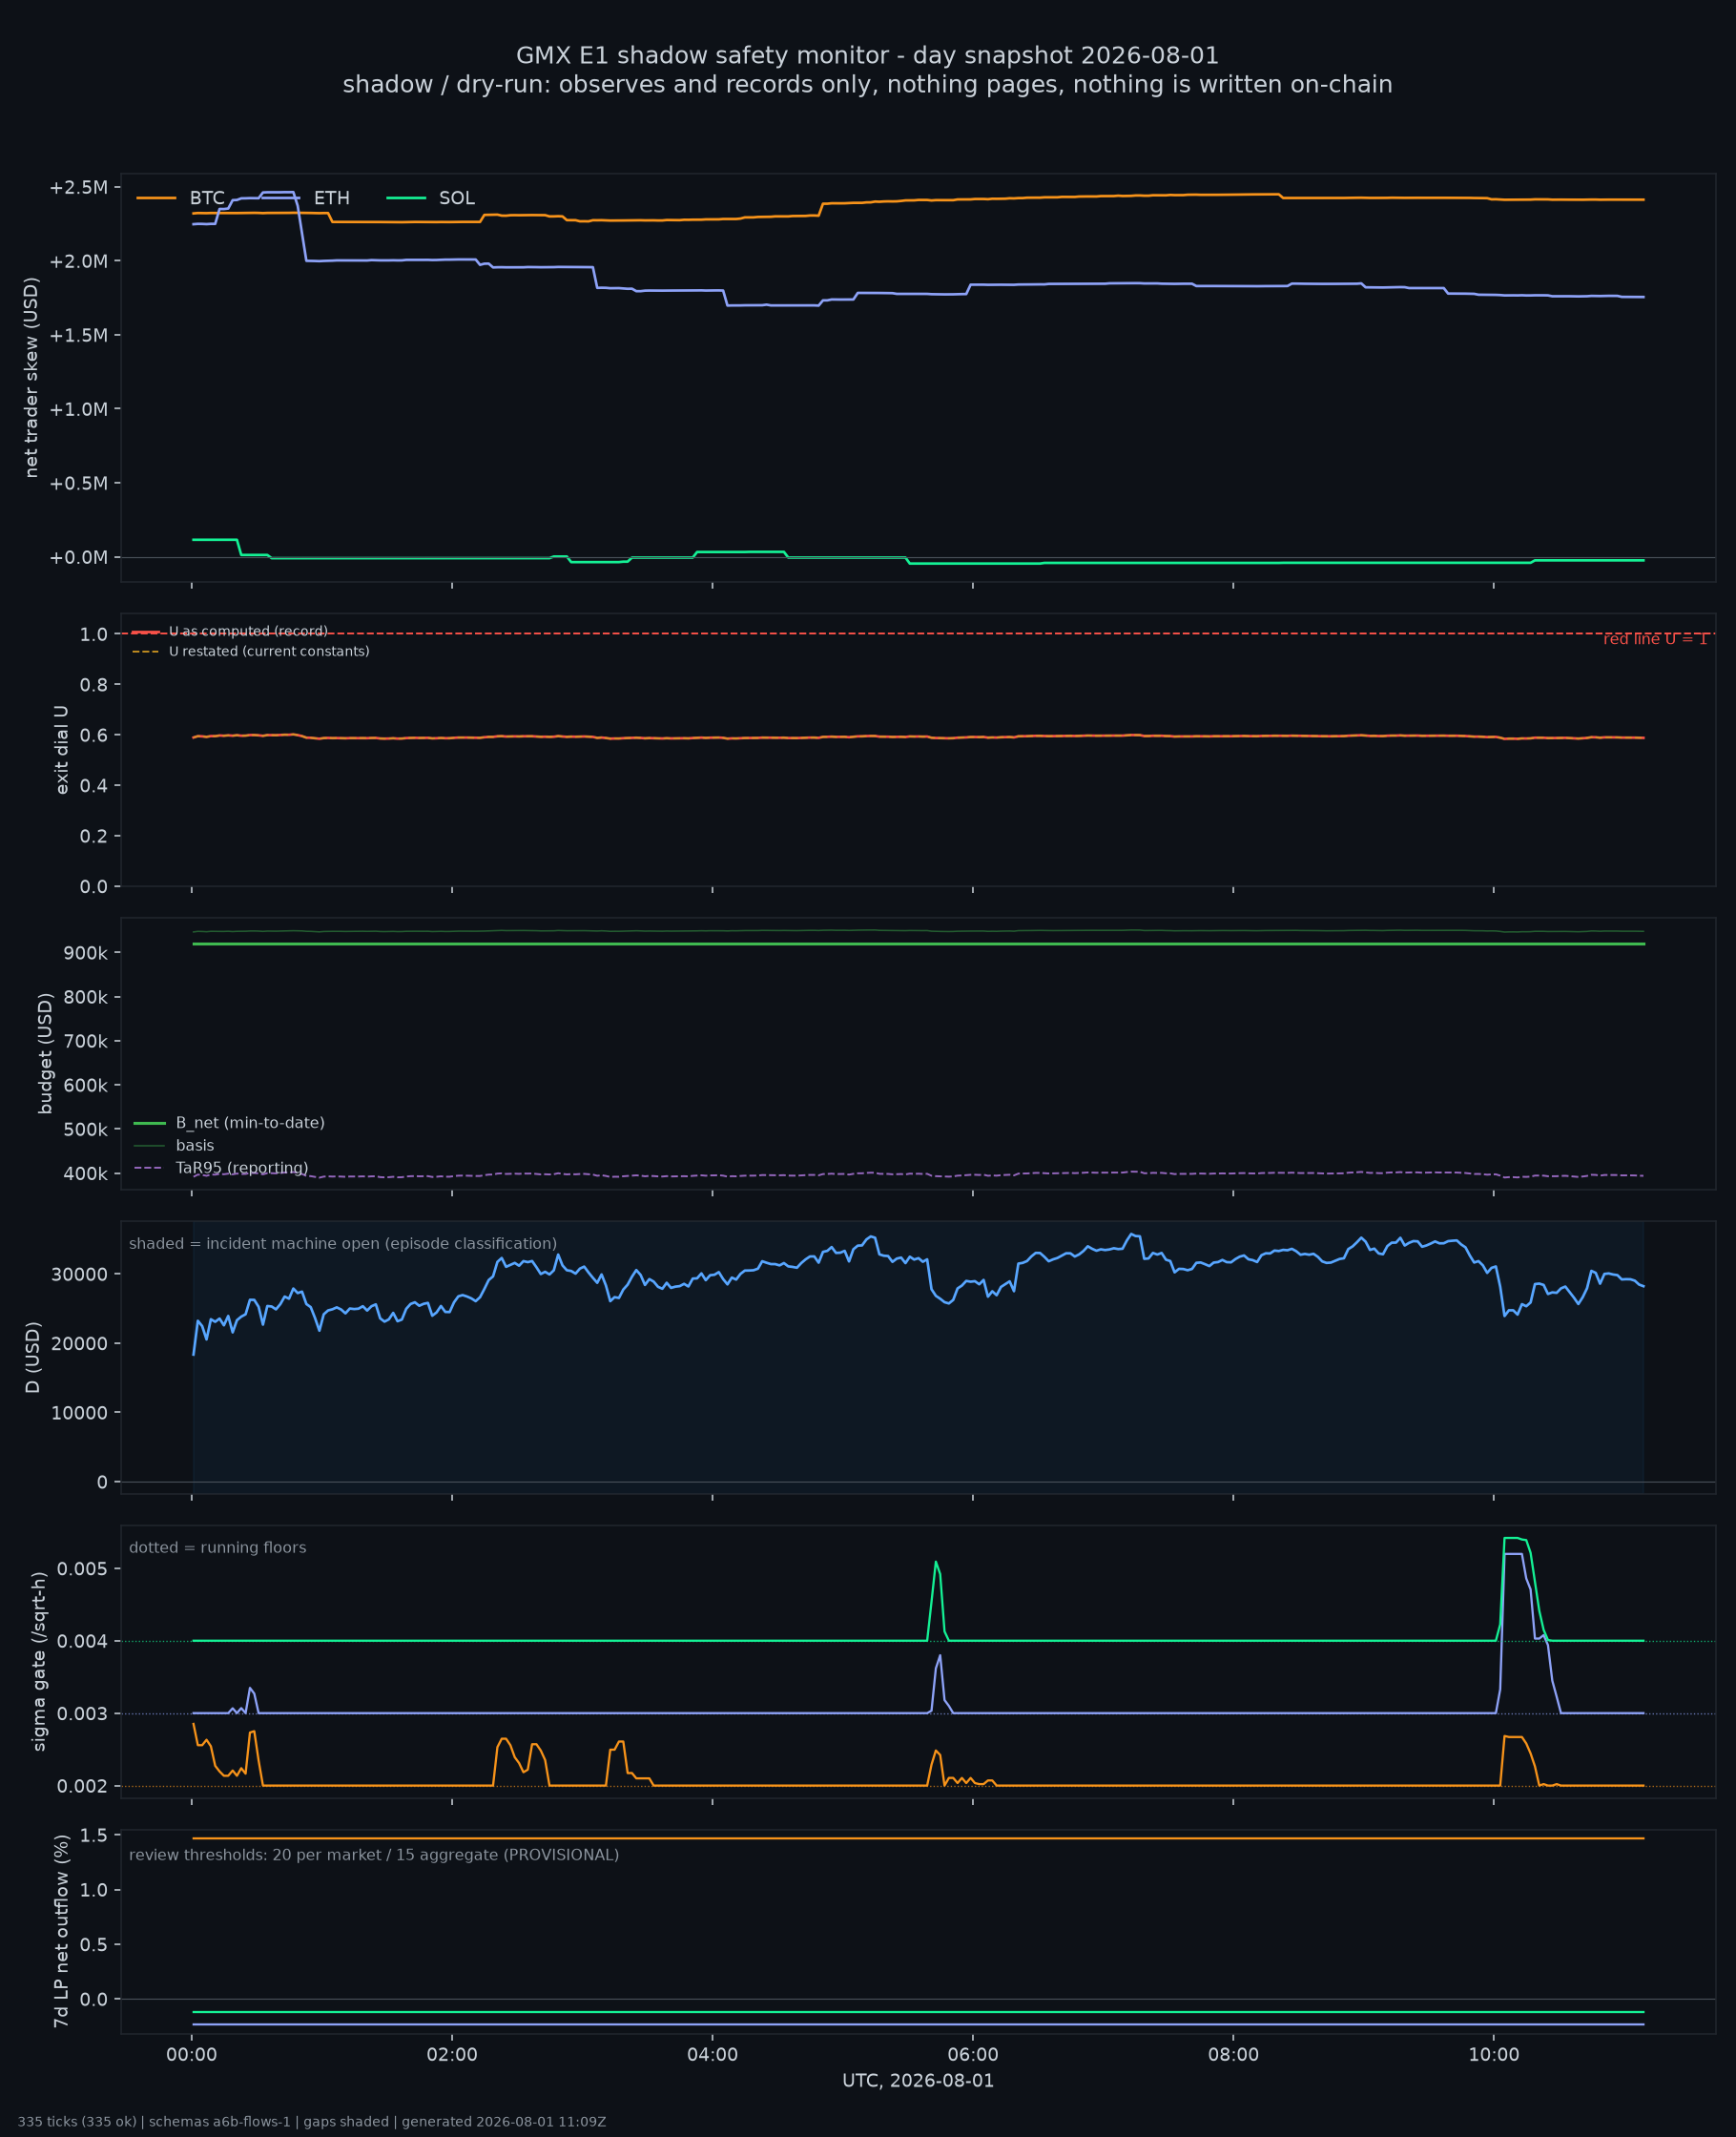
Task: Click the '02:00' time axis marker
Action: pos(452,2055)
